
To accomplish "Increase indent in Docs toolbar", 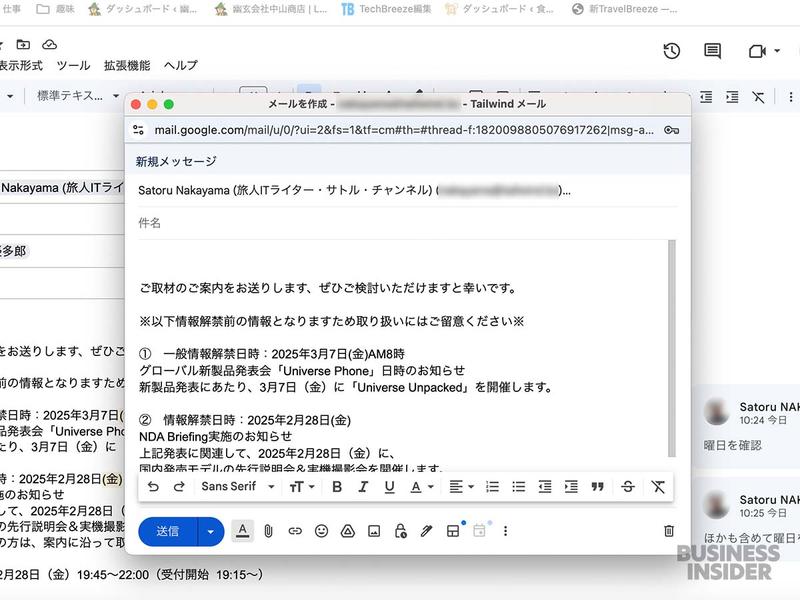I will [x=732, y=96].
